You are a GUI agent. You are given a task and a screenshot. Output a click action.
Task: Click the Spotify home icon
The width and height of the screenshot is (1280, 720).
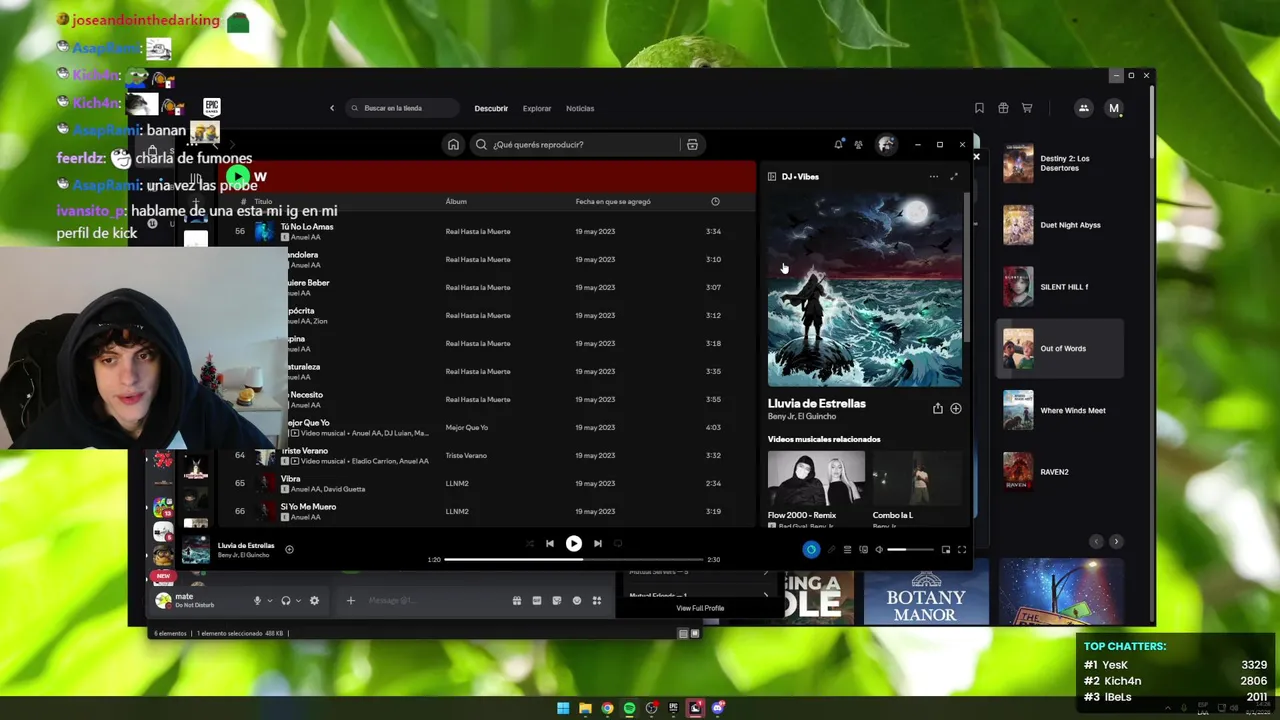pyautogui.click(x=453, y=144)
